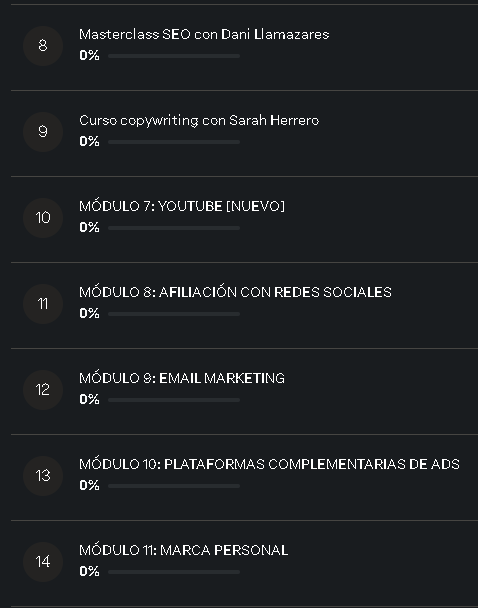
Task: Click the number 11 circle badge
Action: [43, 304]
